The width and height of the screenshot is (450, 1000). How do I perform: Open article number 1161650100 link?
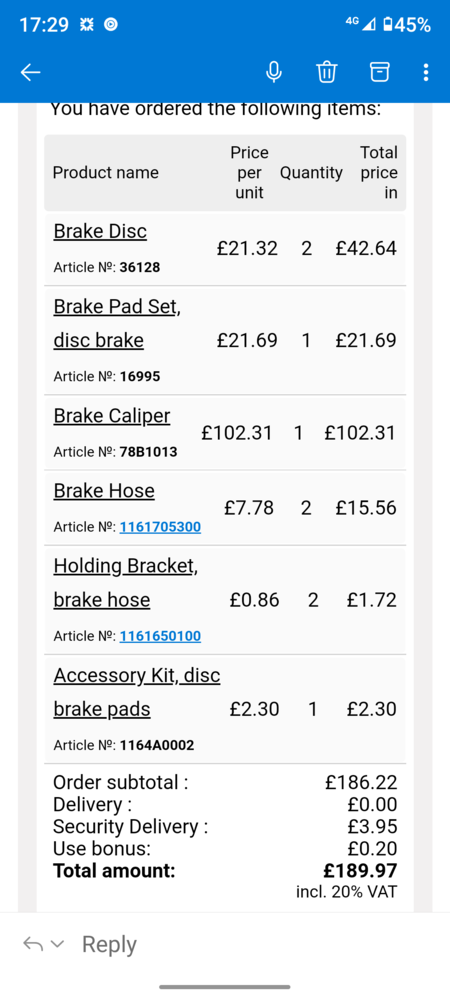coord(160,636)
